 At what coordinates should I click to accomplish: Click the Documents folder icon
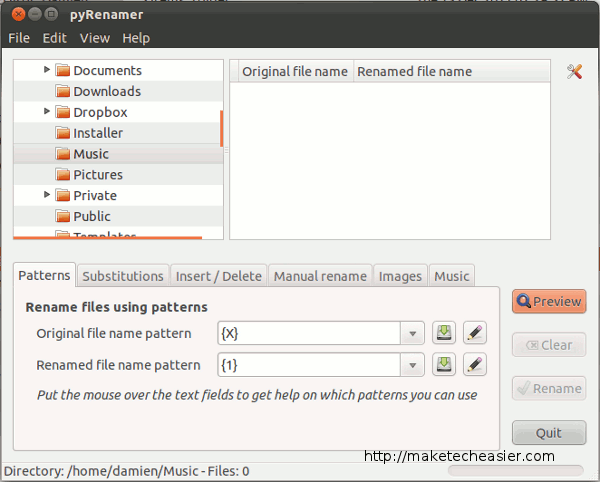(63, 70)
